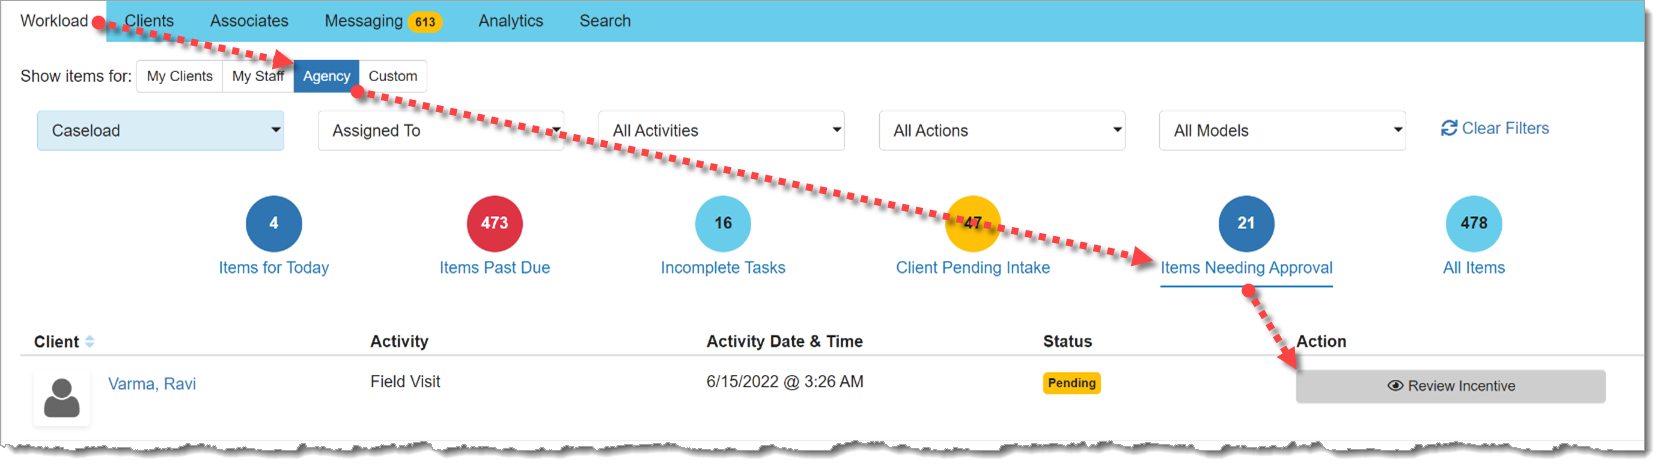Go to the Analytics tab
The width and height of the screenshot is (1660, 466).
[x=511, y=21]
